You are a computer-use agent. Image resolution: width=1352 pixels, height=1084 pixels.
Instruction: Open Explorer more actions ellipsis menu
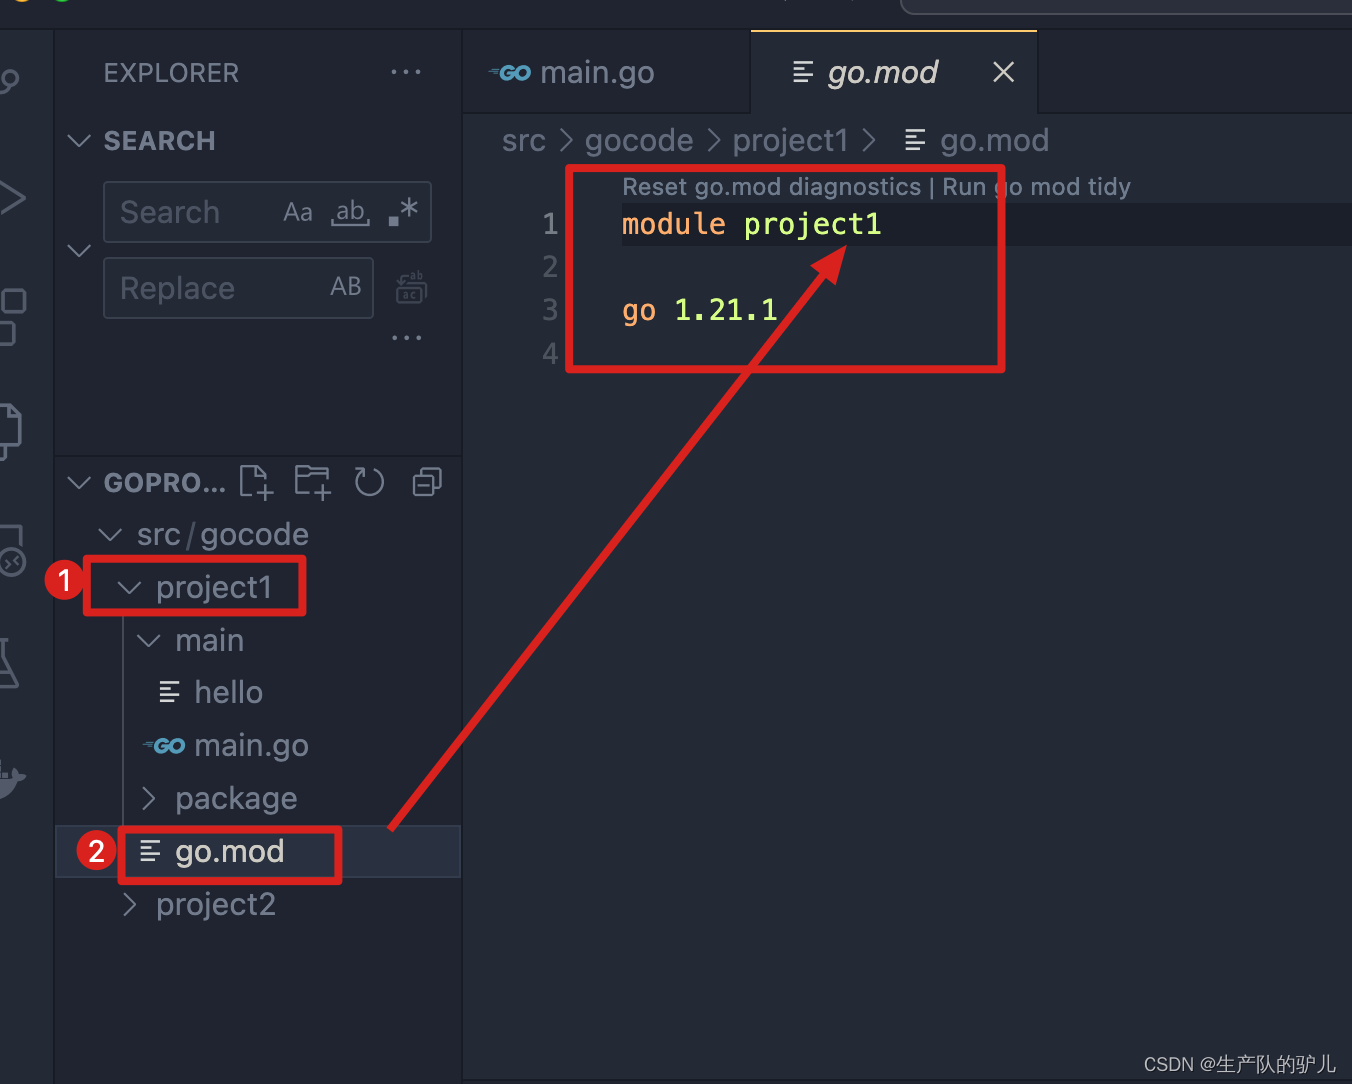click(405, 72)
